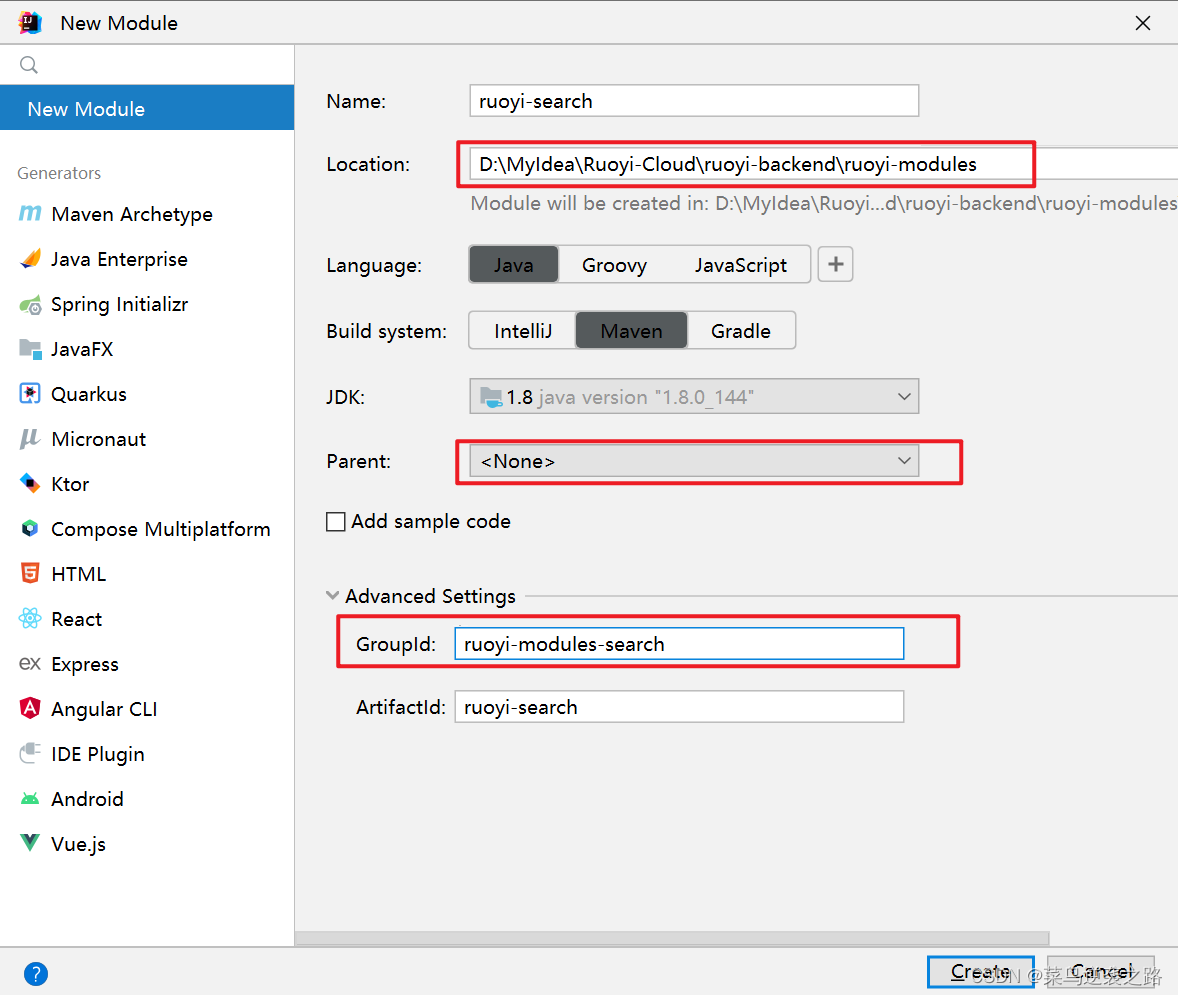Select Spring Initializr generator label
Viewport: 1178px width, 995px height.
(x=119, y=304)
